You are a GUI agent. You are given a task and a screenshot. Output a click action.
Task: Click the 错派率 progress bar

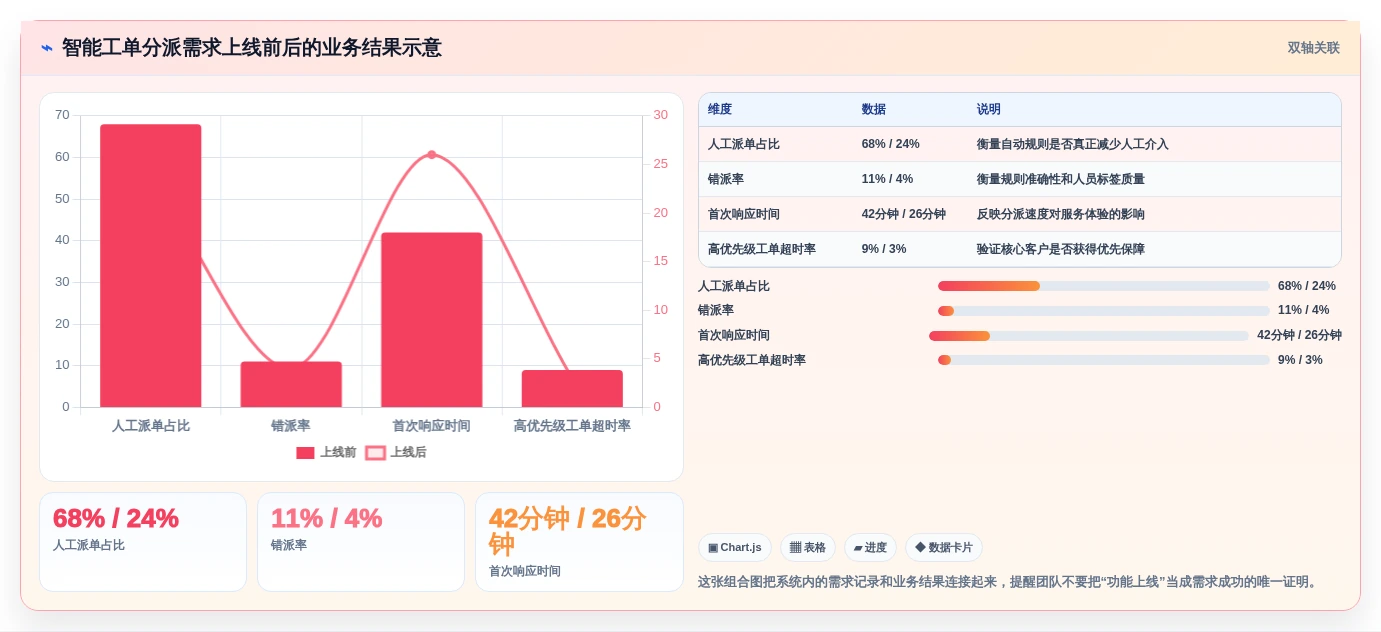tap(1104, 310)
